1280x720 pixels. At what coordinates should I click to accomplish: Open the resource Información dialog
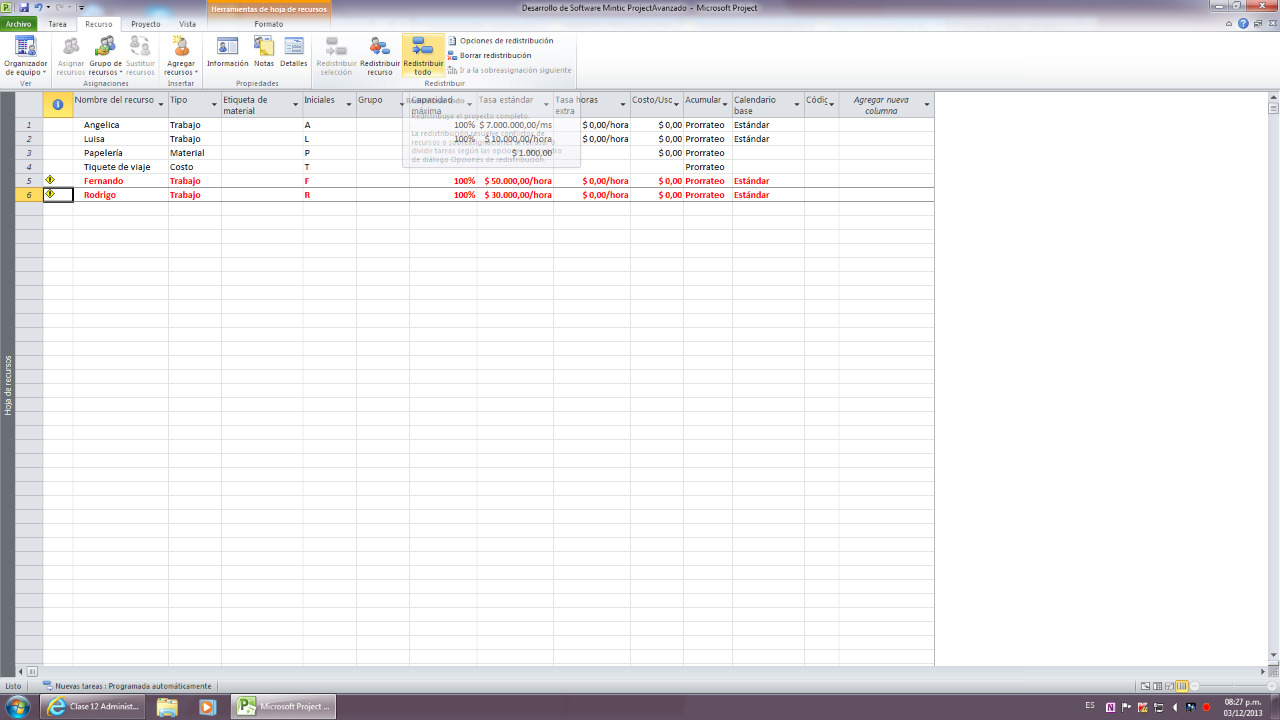click(228, 52)
